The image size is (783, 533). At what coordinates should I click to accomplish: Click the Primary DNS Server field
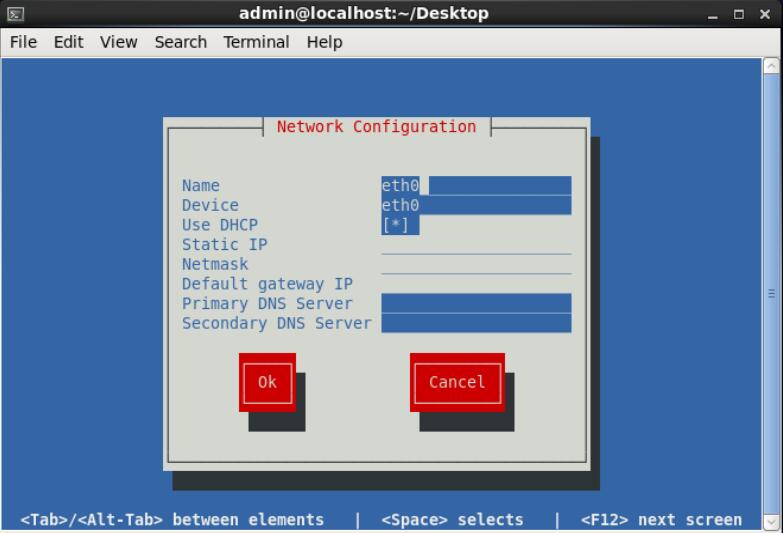[x=476, y=303]
